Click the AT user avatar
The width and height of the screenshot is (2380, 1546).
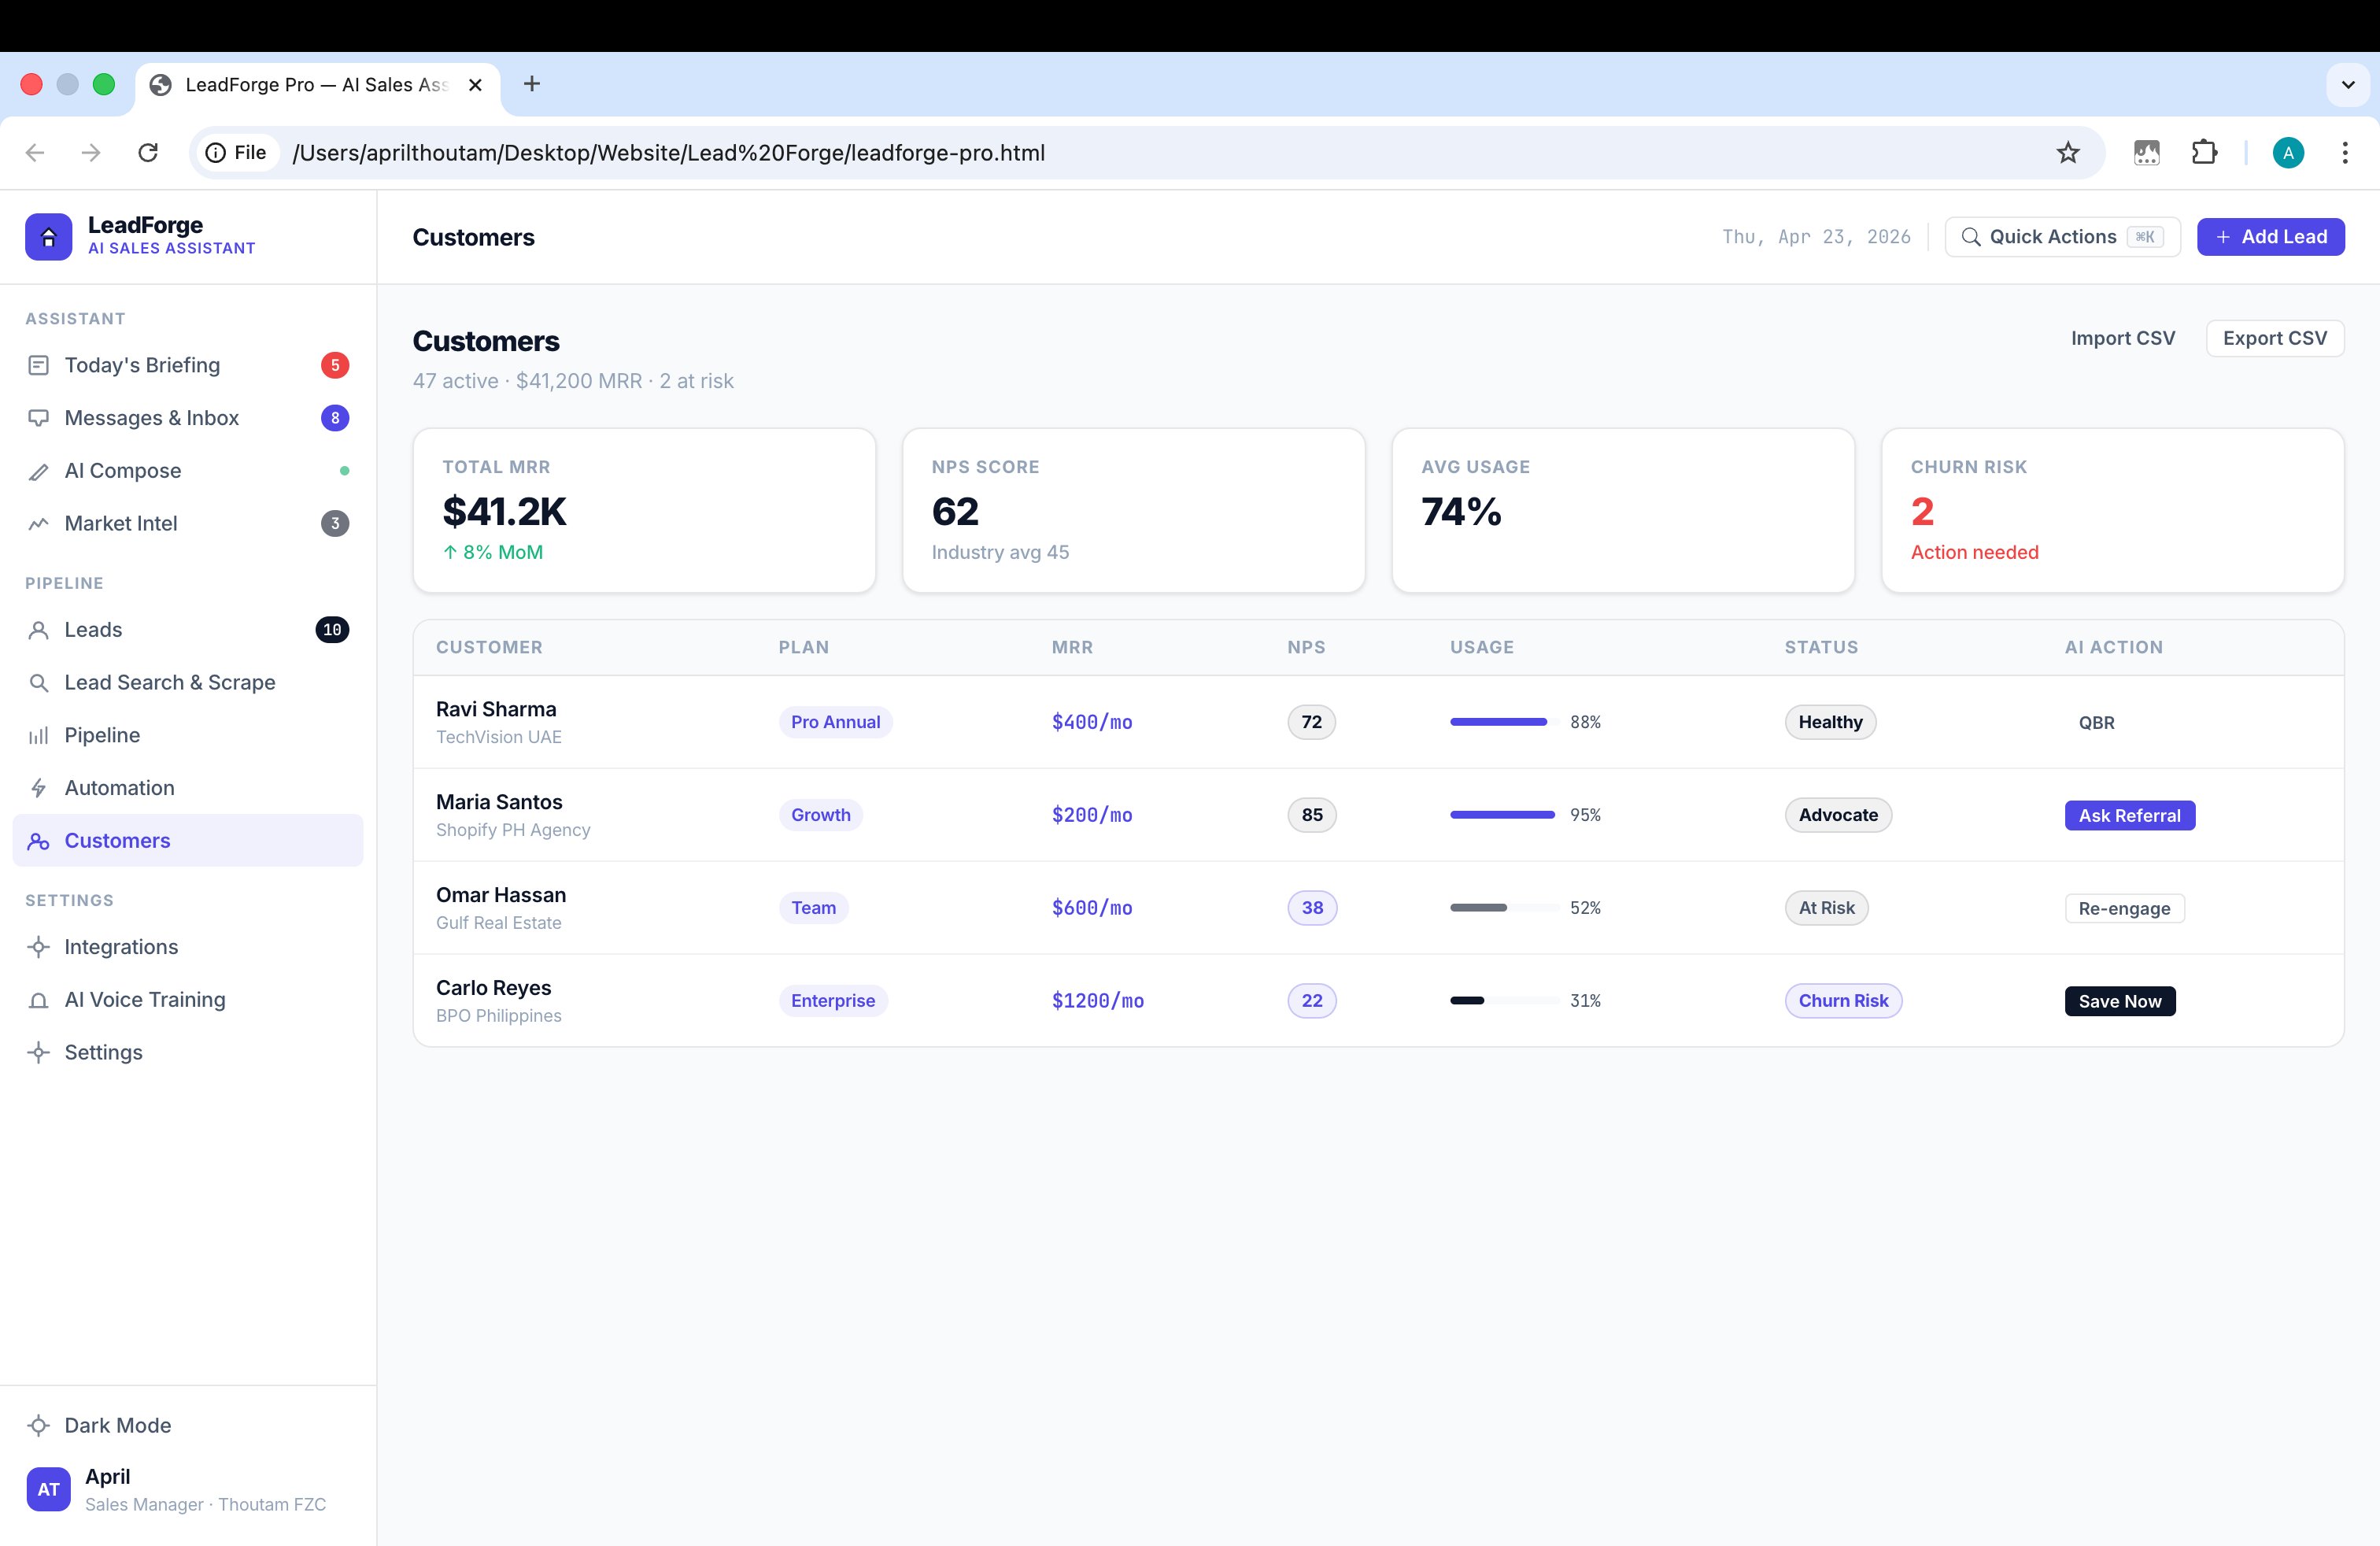(x=48, y=1489)
